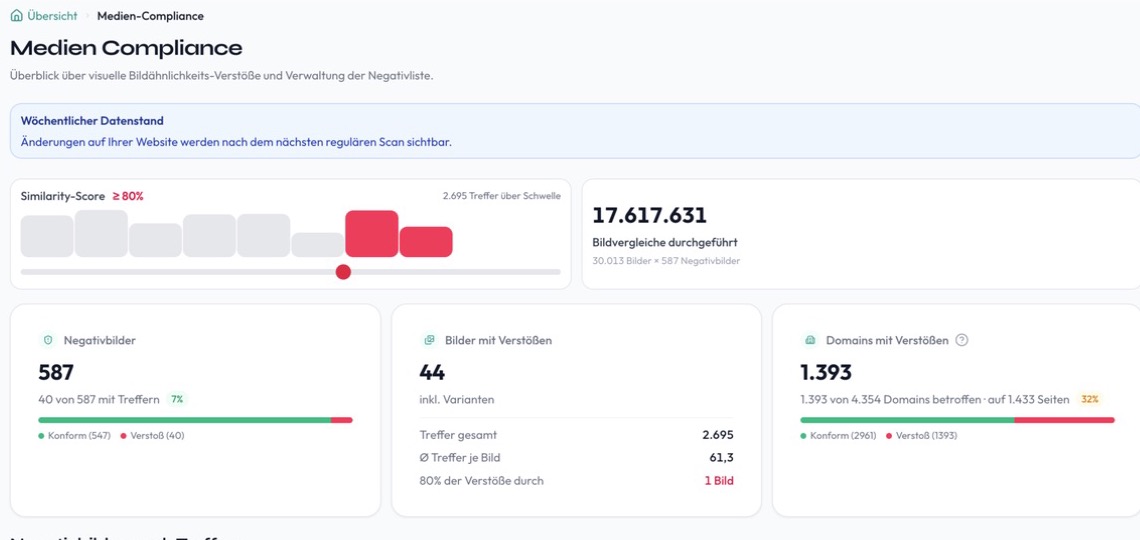Screen dimensions: 1140x540
Task: Click 'Konform (547)' legend entry
Action: 74,436
